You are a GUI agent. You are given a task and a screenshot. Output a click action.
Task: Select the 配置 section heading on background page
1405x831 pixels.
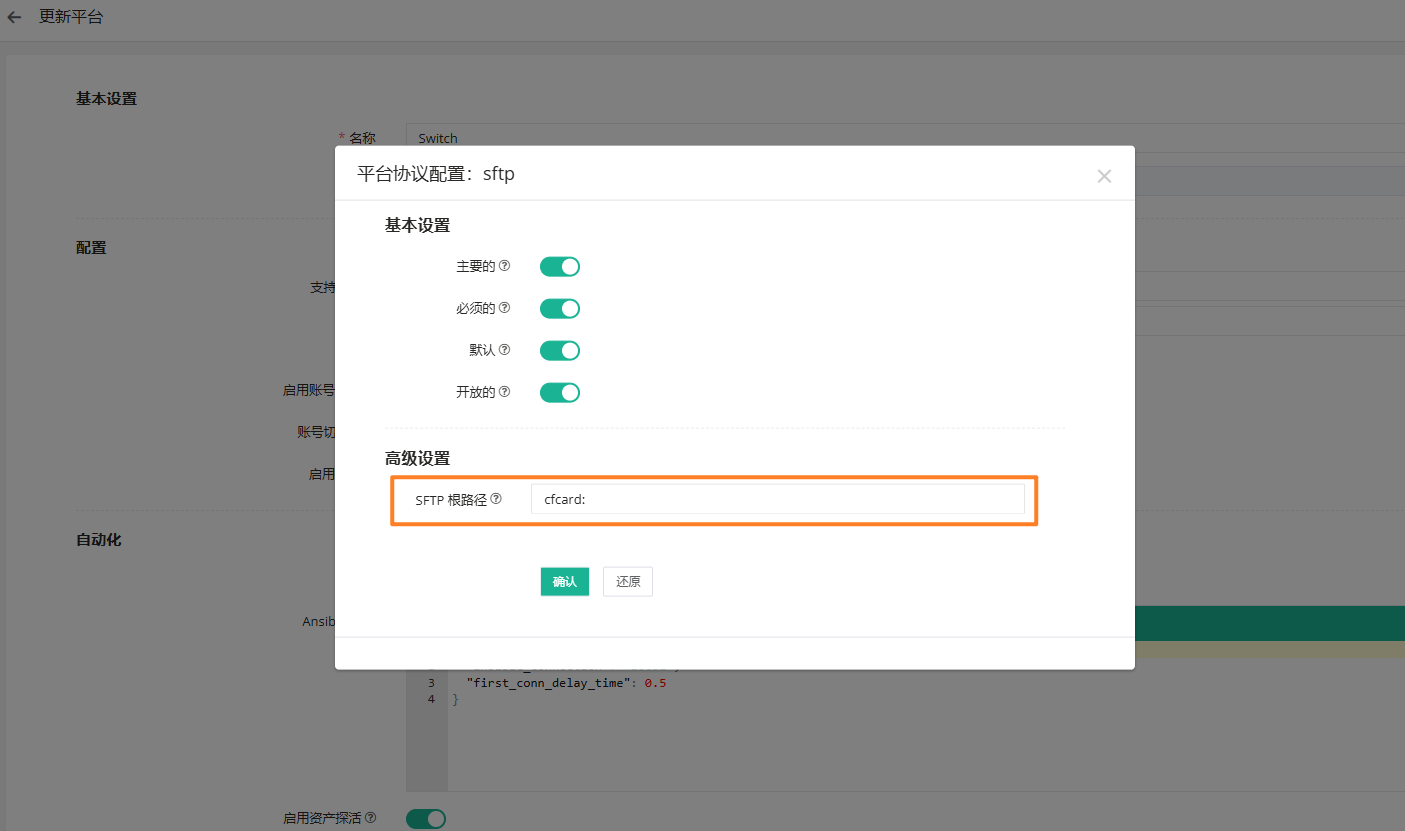[x=91, y=247]
